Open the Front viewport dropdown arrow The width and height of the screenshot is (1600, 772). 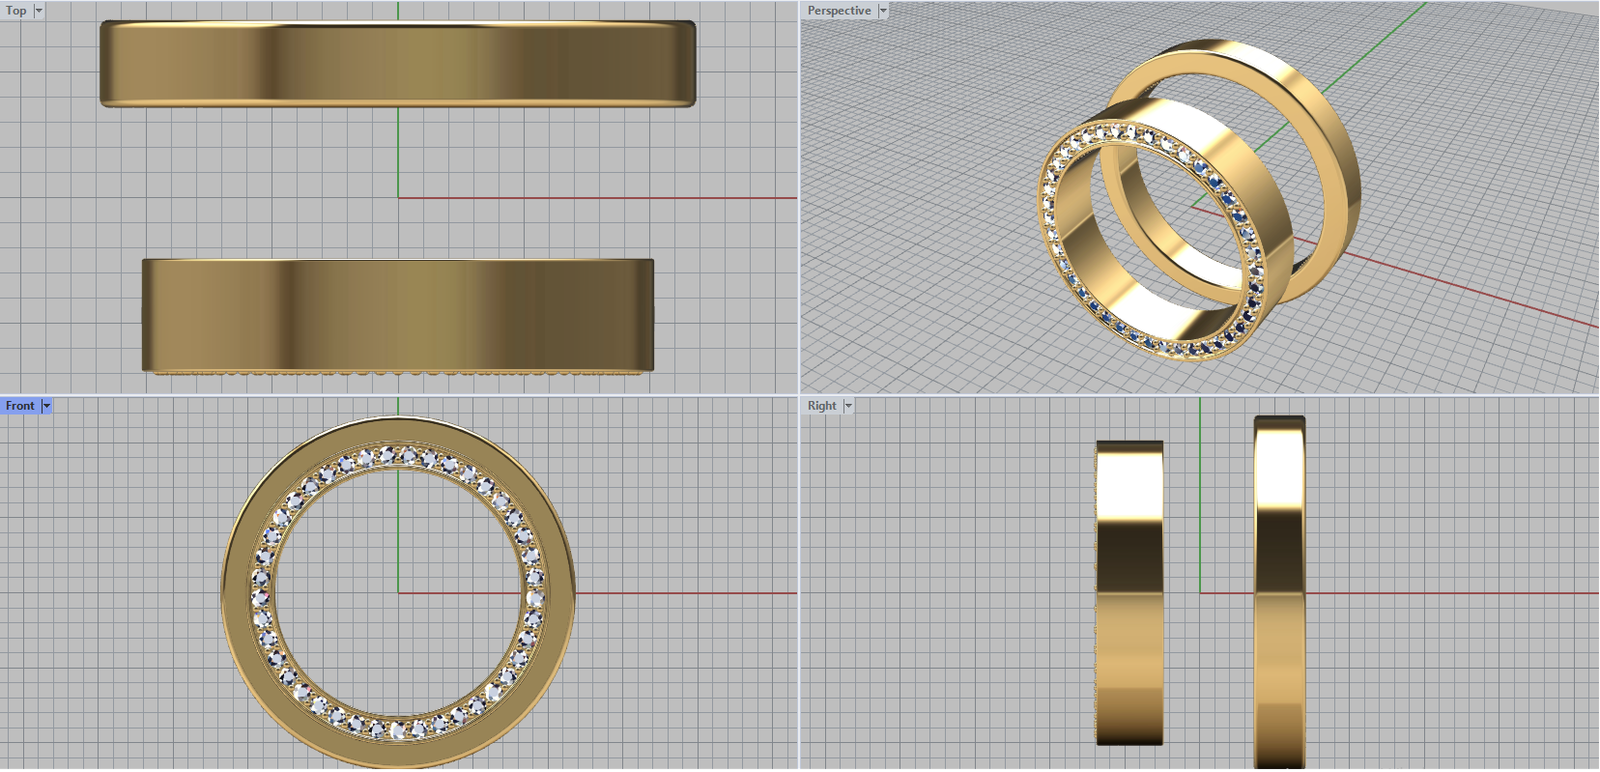(x=46, y=405)
